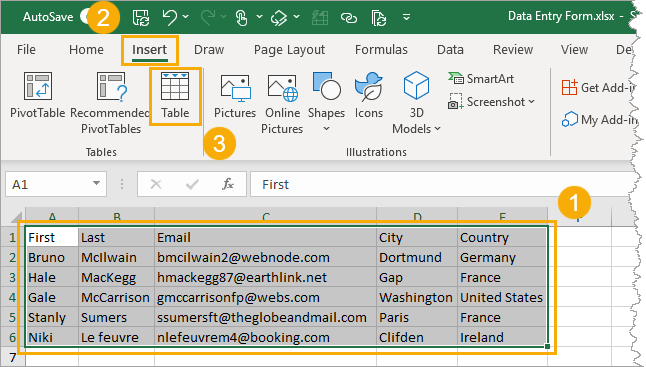Expand the 3D Models dropdown chevron
Viewport: 646px width, 367px height.
(438, 129)
